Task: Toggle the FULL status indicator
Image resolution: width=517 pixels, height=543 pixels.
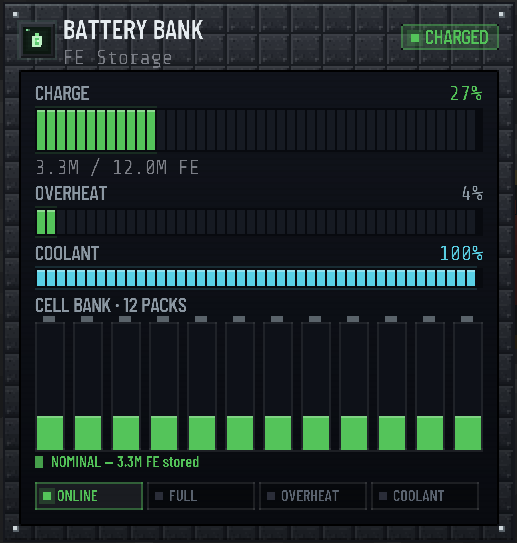Action: coord(201,496)
